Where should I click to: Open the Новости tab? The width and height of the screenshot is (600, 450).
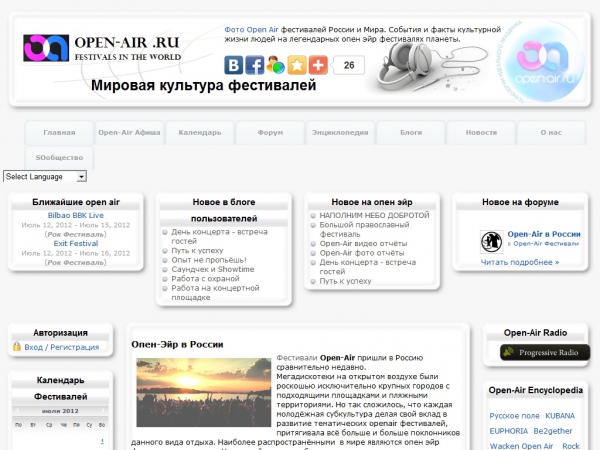pyautogui.click(x=481, y=132)
